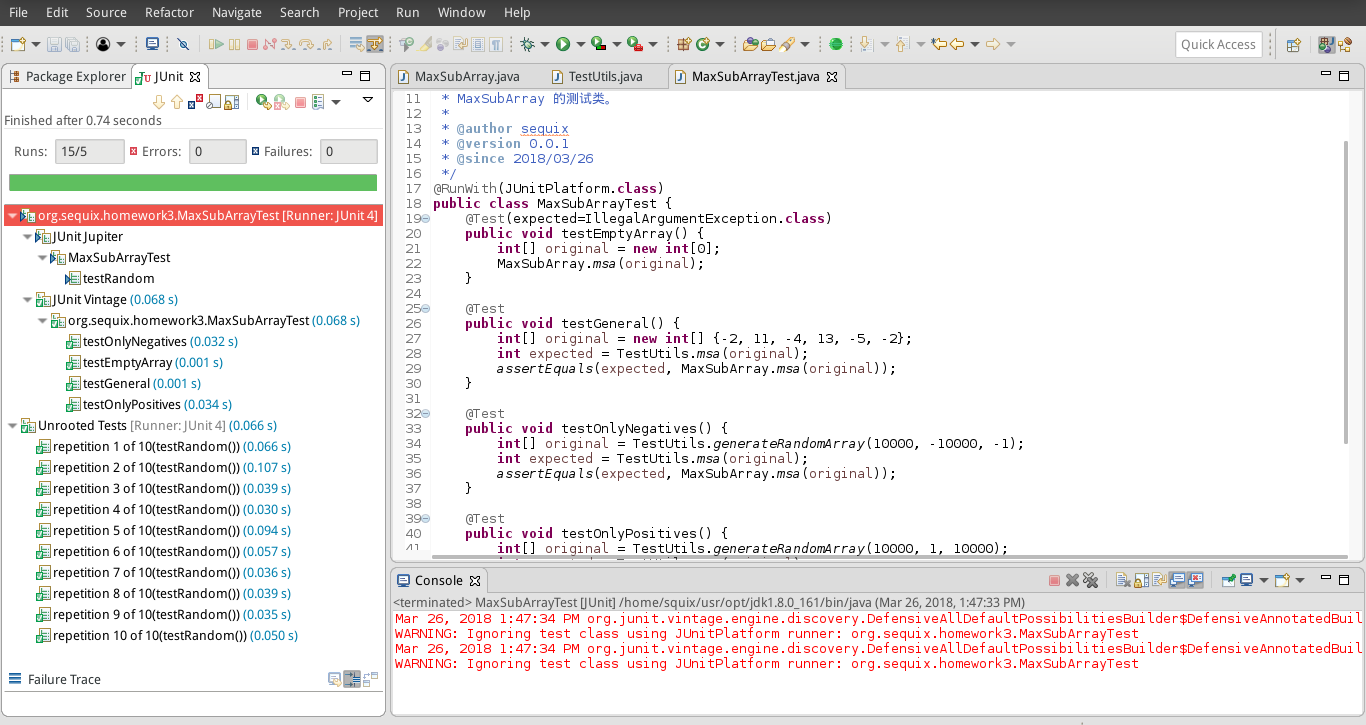Click Rerun Test Failures First icon

[x=282, y=102]
